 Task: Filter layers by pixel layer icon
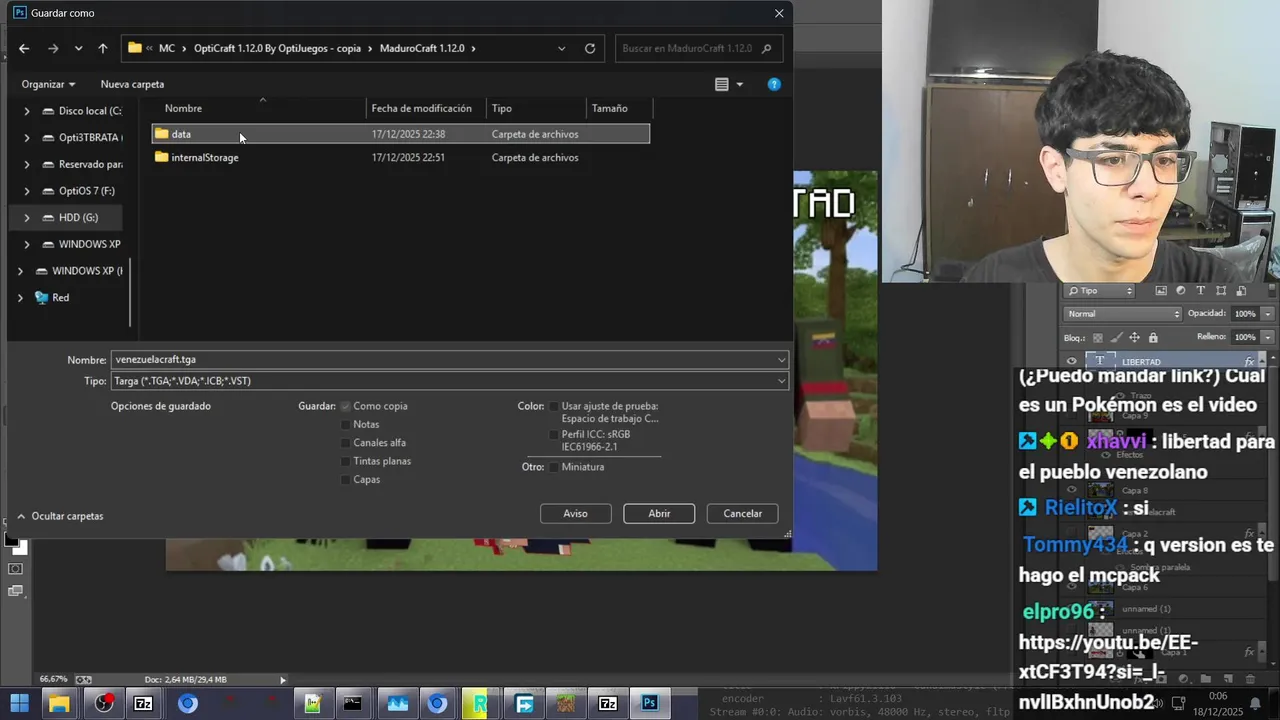[x=1161, y=291]
